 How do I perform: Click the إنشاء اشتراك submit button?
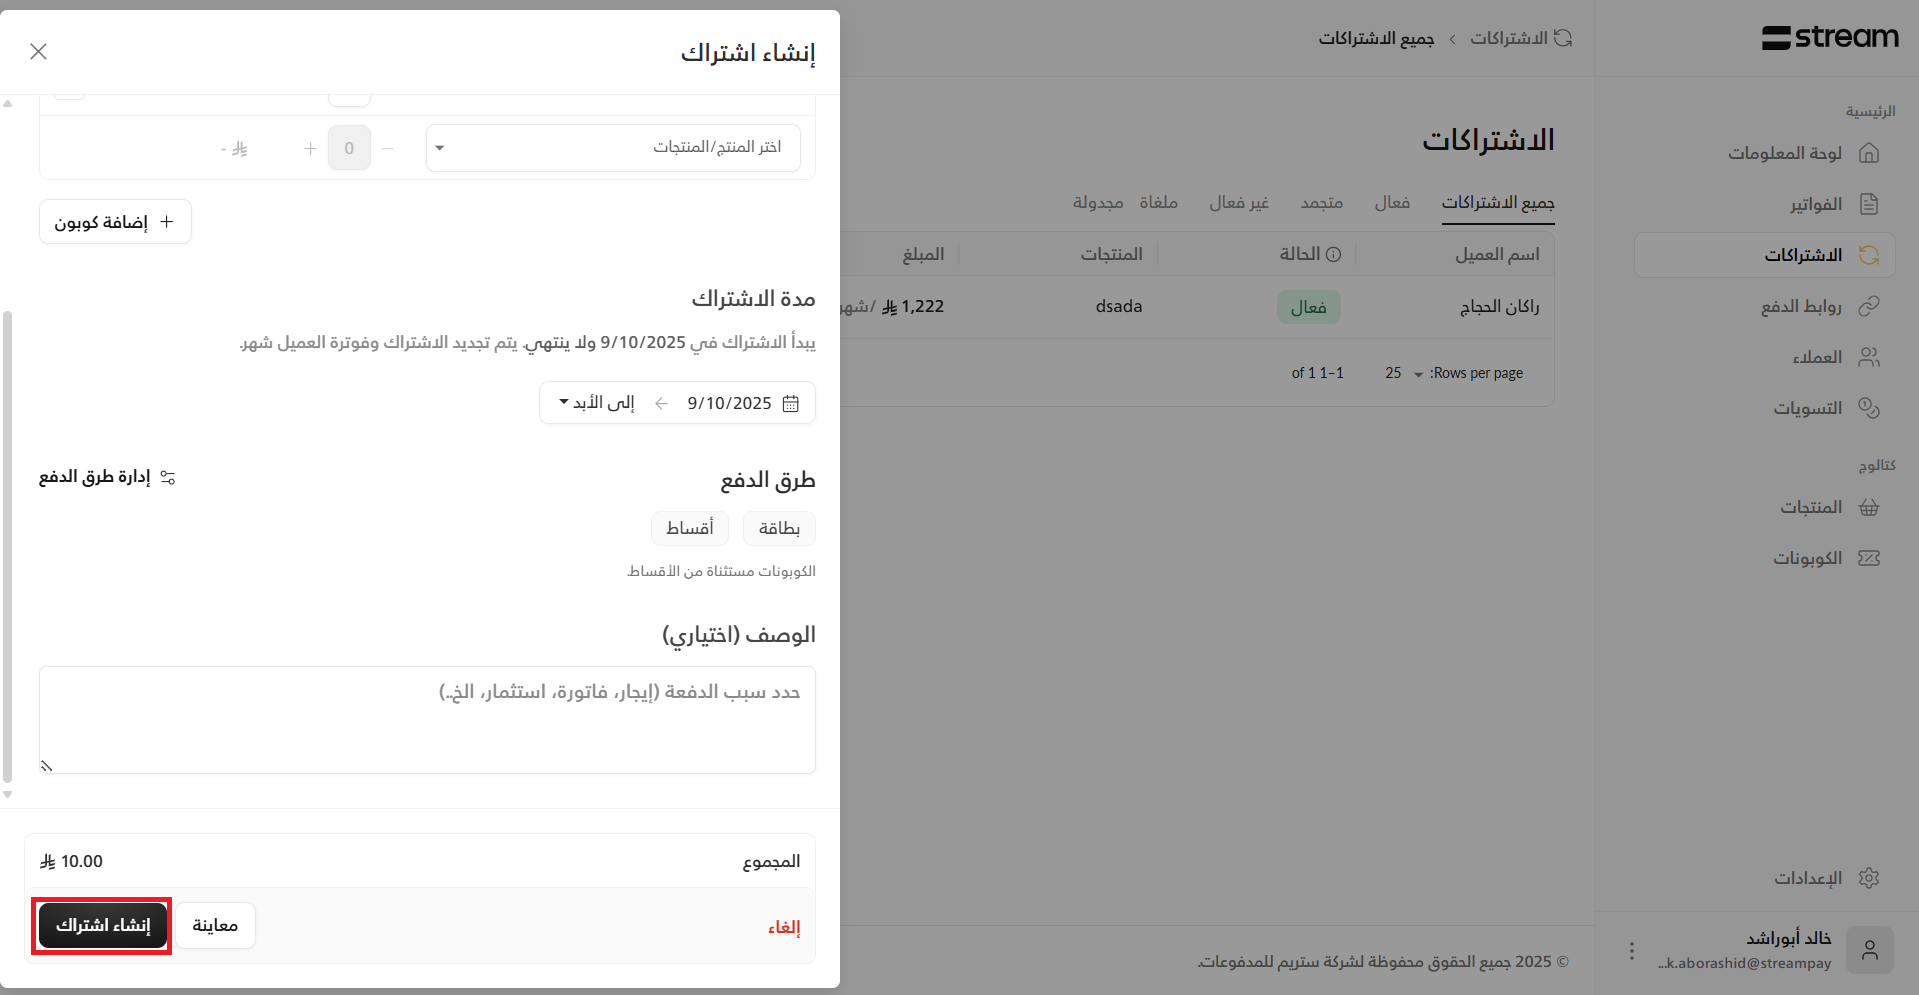102,926
